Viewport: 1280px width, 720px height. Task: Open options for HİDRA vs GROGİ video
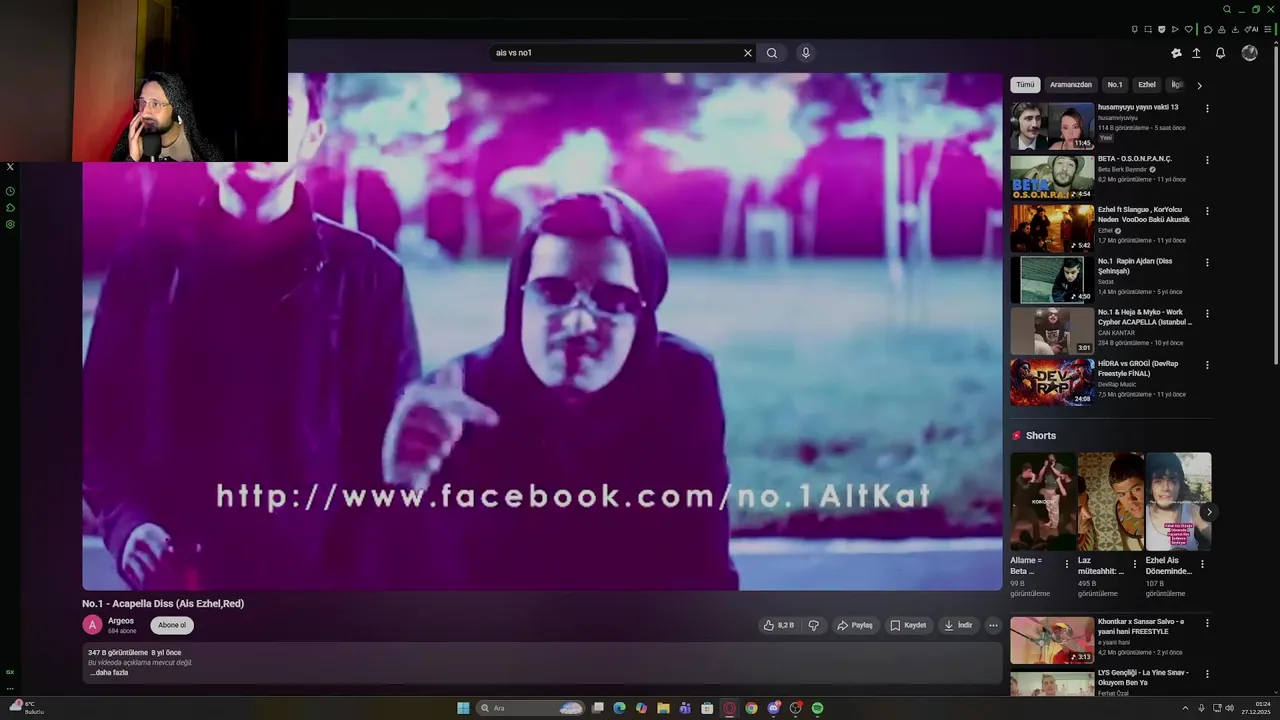(1207, 365)
